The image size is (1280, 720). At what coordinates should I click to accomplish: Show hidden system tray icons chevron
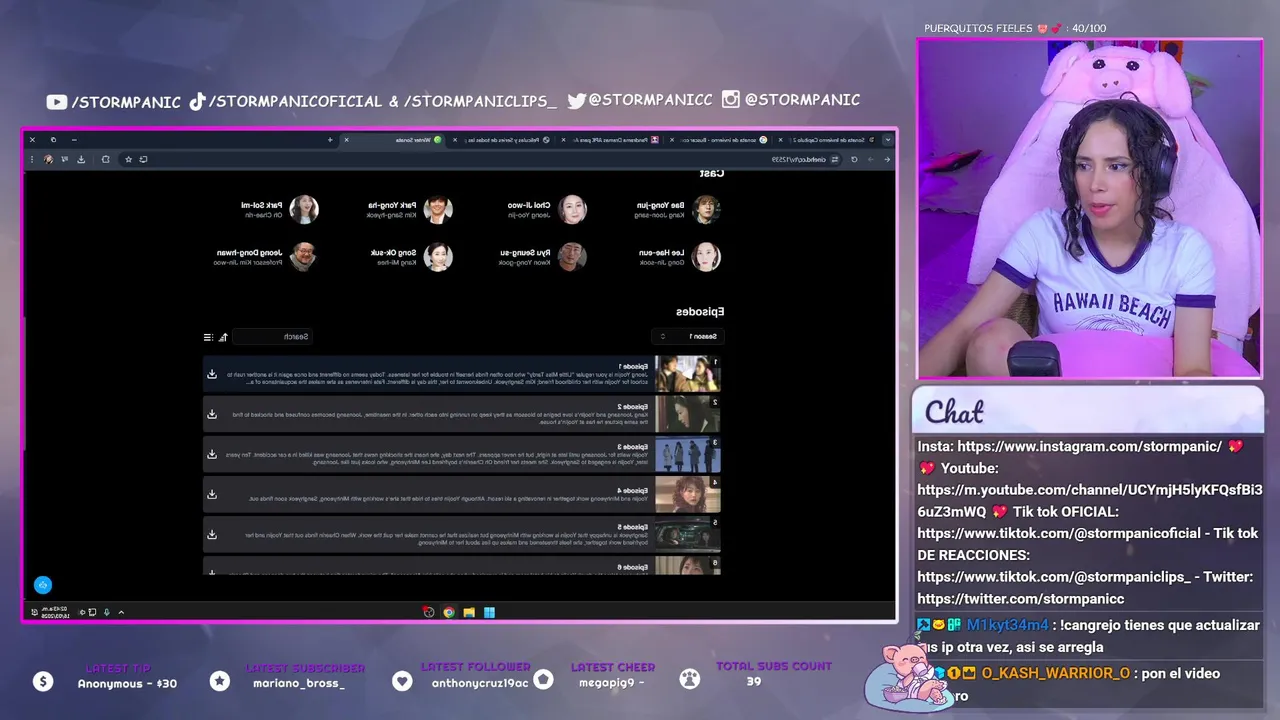tap(121, 612)
